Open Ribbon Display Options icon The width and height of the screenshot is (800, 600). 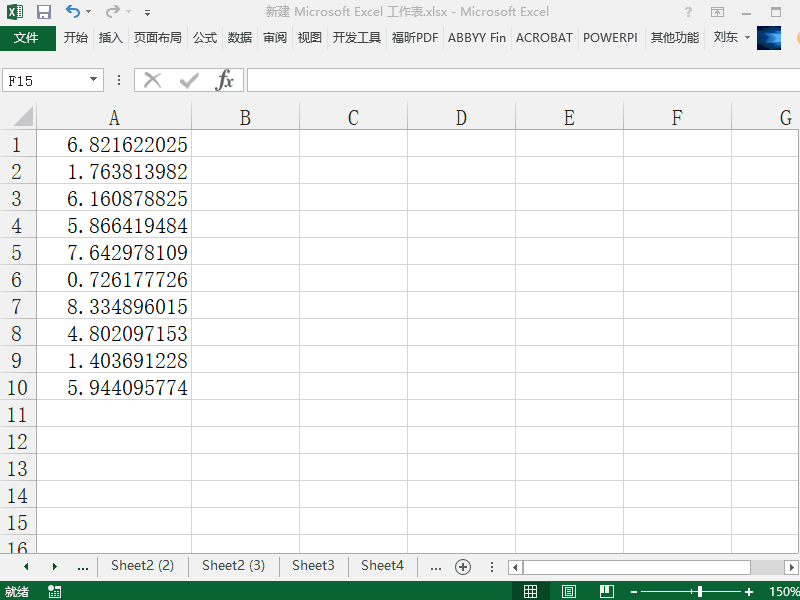click(x=717, y=12)
